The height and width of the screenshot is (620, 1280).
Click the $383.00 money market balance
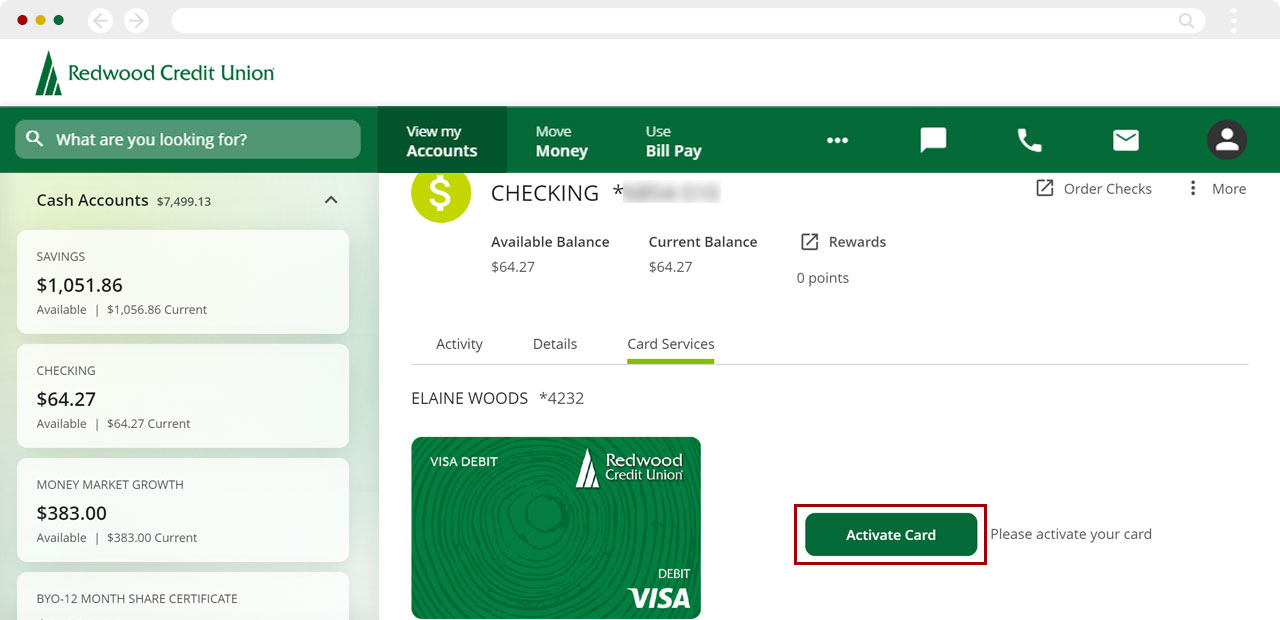72,513
